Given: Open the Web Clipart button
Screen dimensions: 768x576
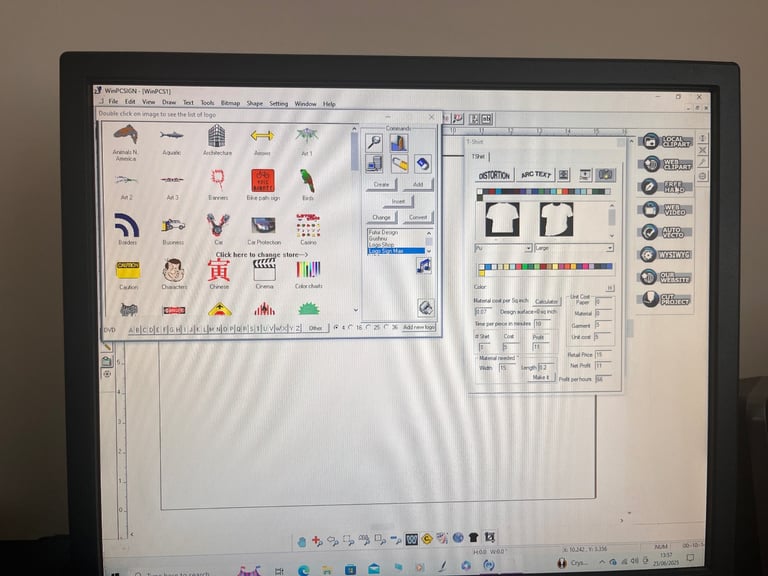Looking at the screenshot, I should click(x=667, y=164).
